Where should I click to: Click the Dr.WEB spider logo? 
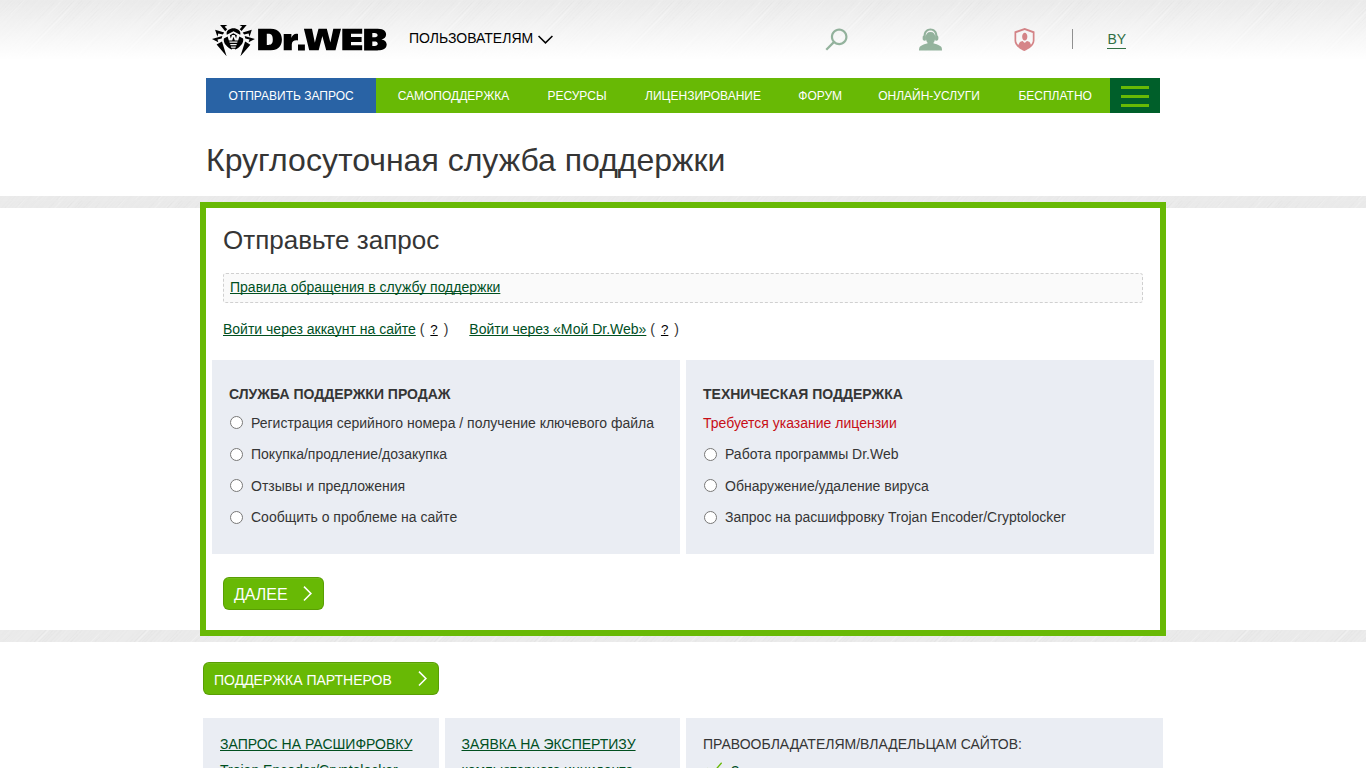pos(300,39)
